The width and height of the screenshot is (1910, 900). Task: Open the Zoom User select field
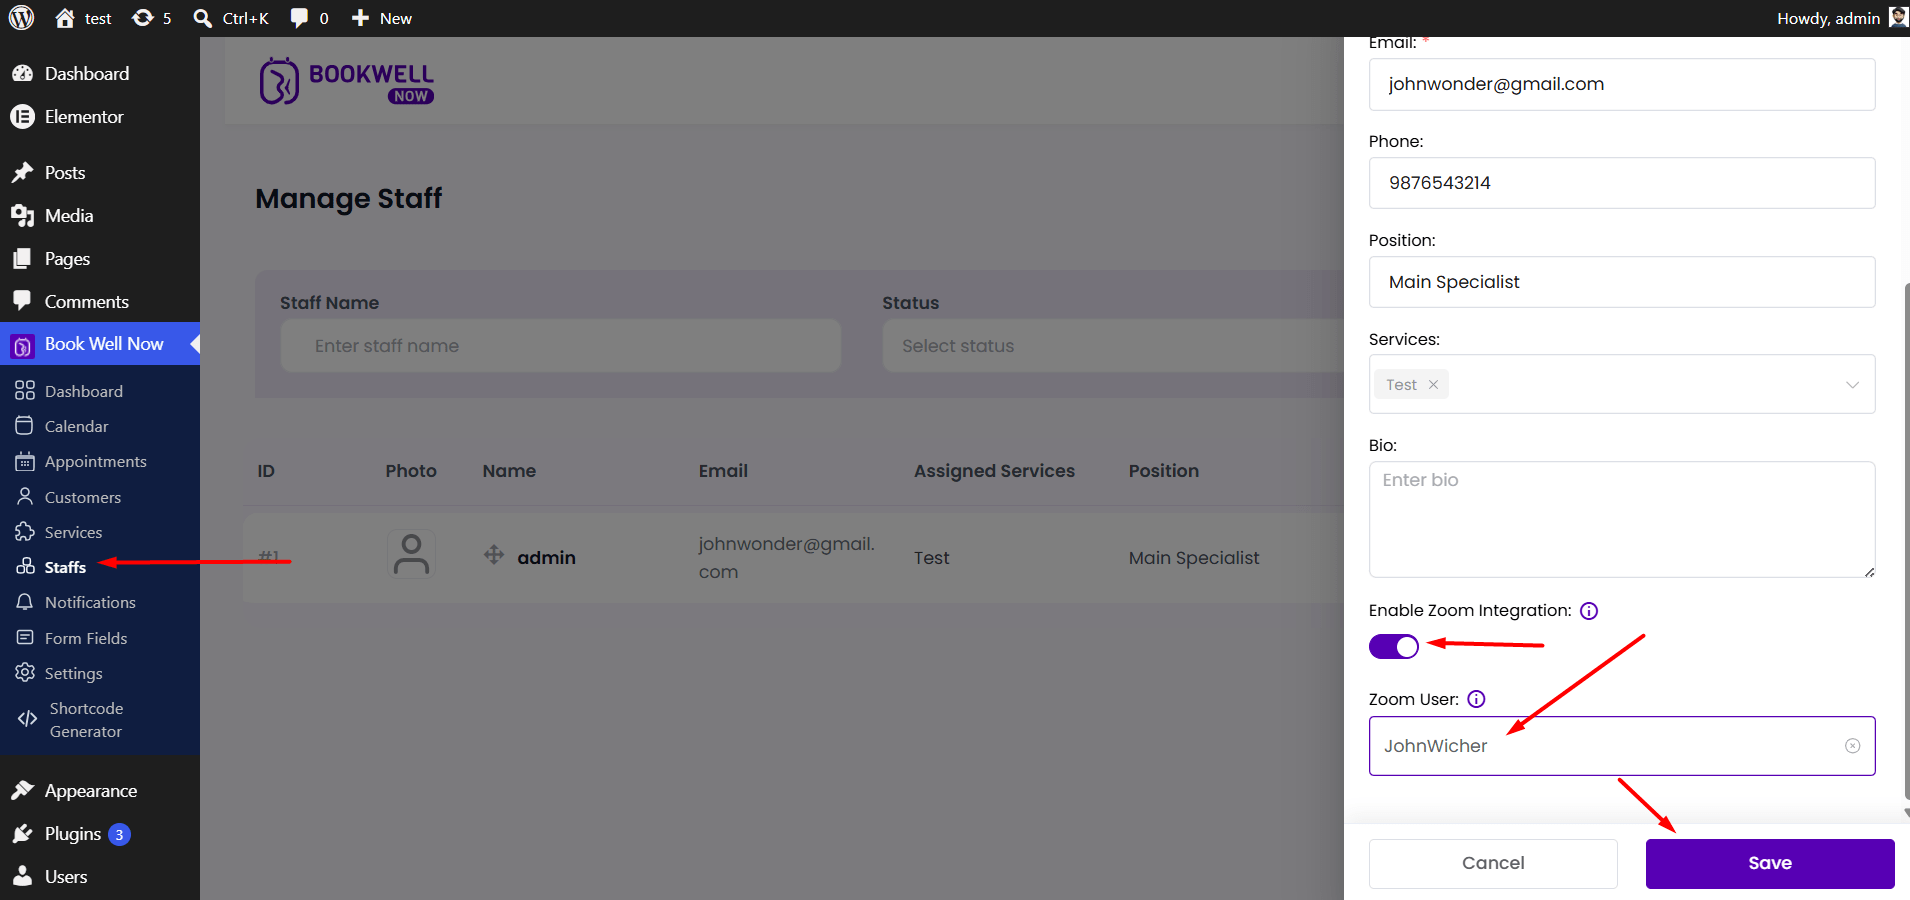[1622, 746]
